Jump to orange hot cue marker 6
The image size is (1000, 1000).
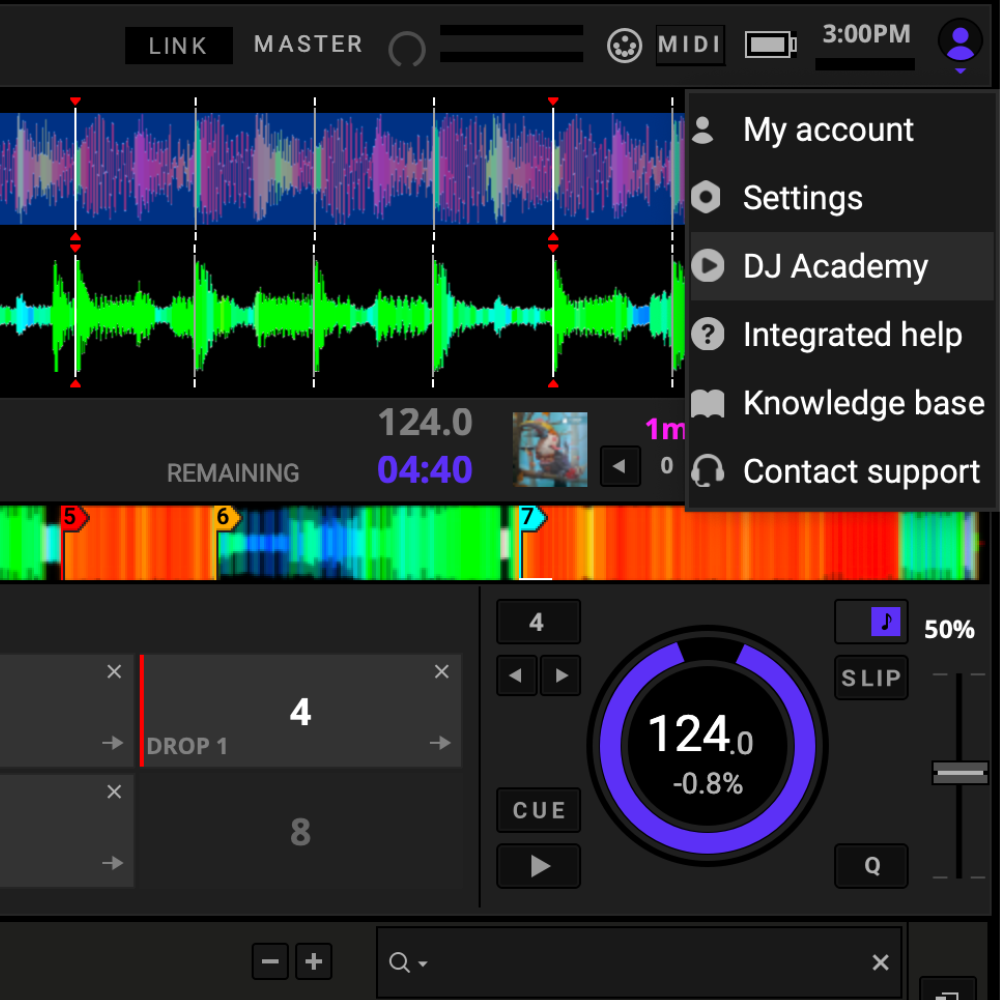[x=227, y=517]
